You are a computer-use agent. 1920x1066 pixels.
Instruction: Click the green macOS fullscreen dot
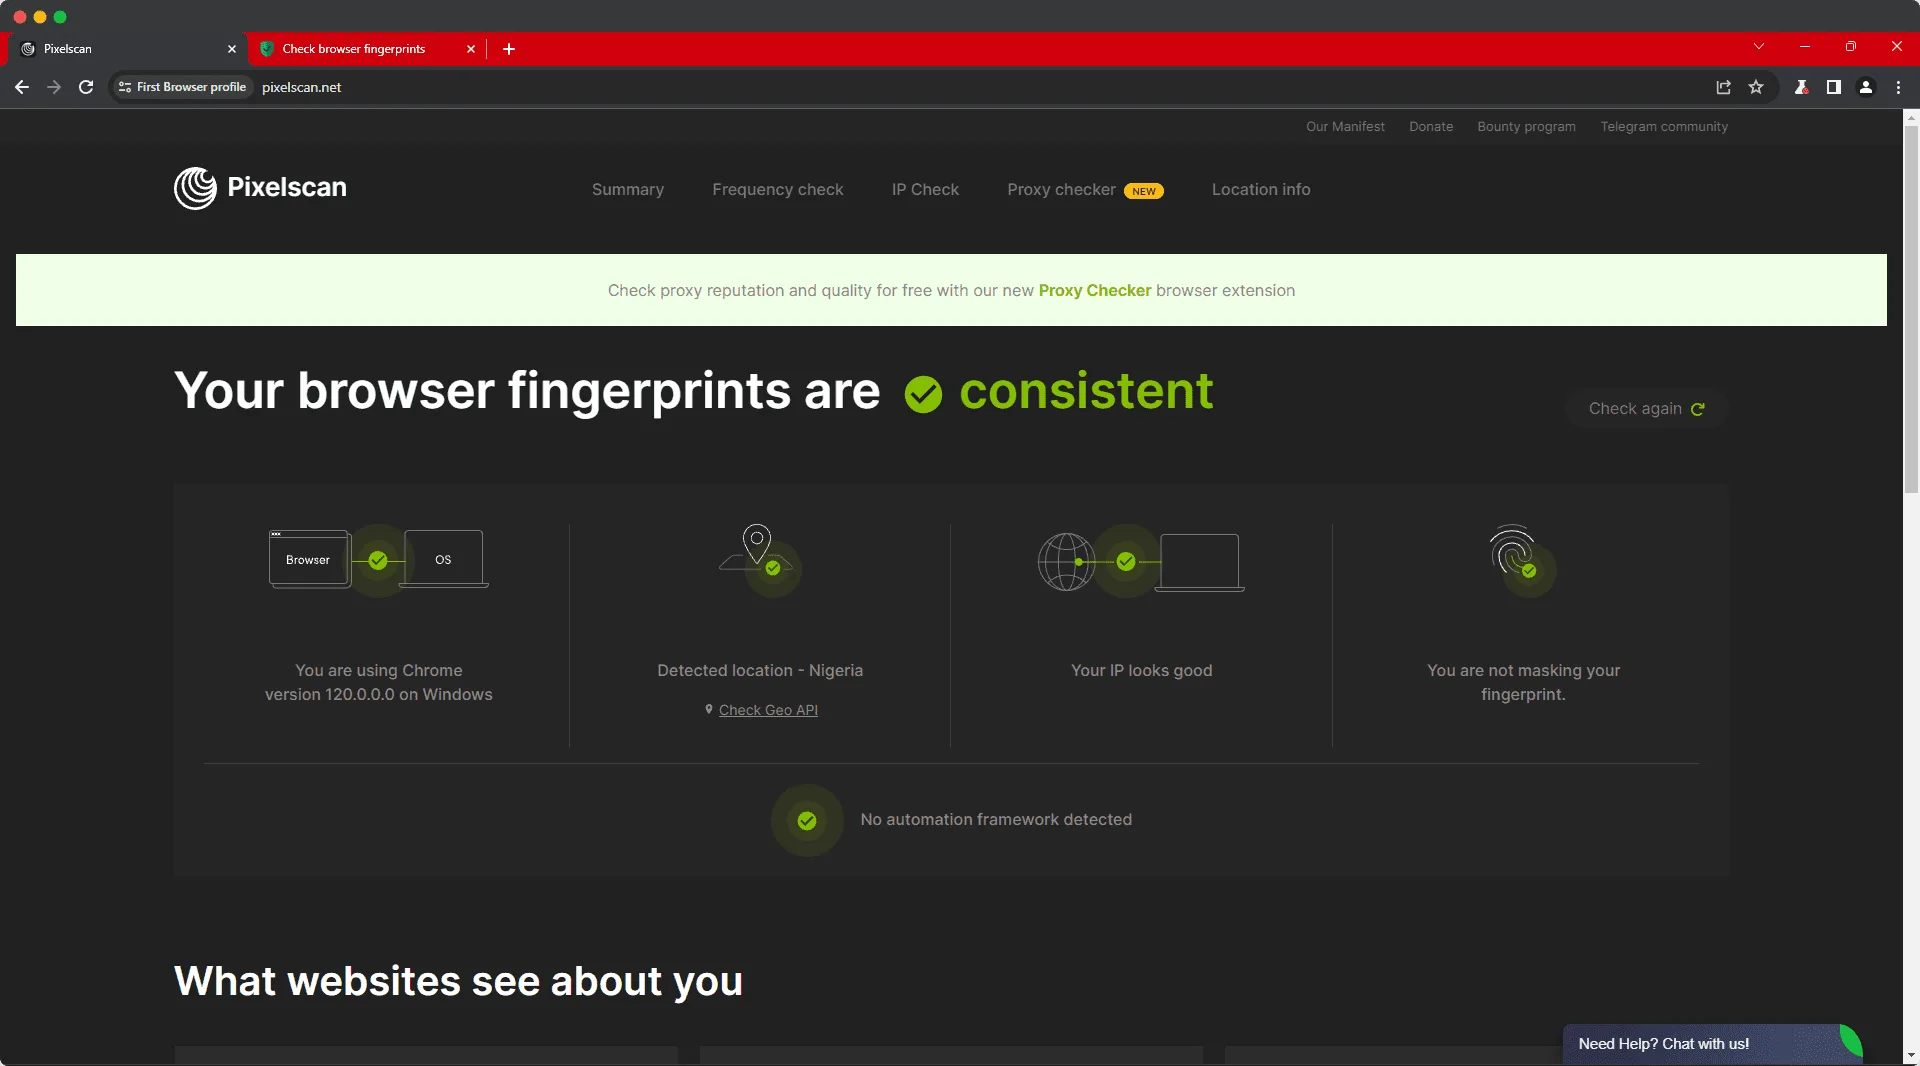60,17
